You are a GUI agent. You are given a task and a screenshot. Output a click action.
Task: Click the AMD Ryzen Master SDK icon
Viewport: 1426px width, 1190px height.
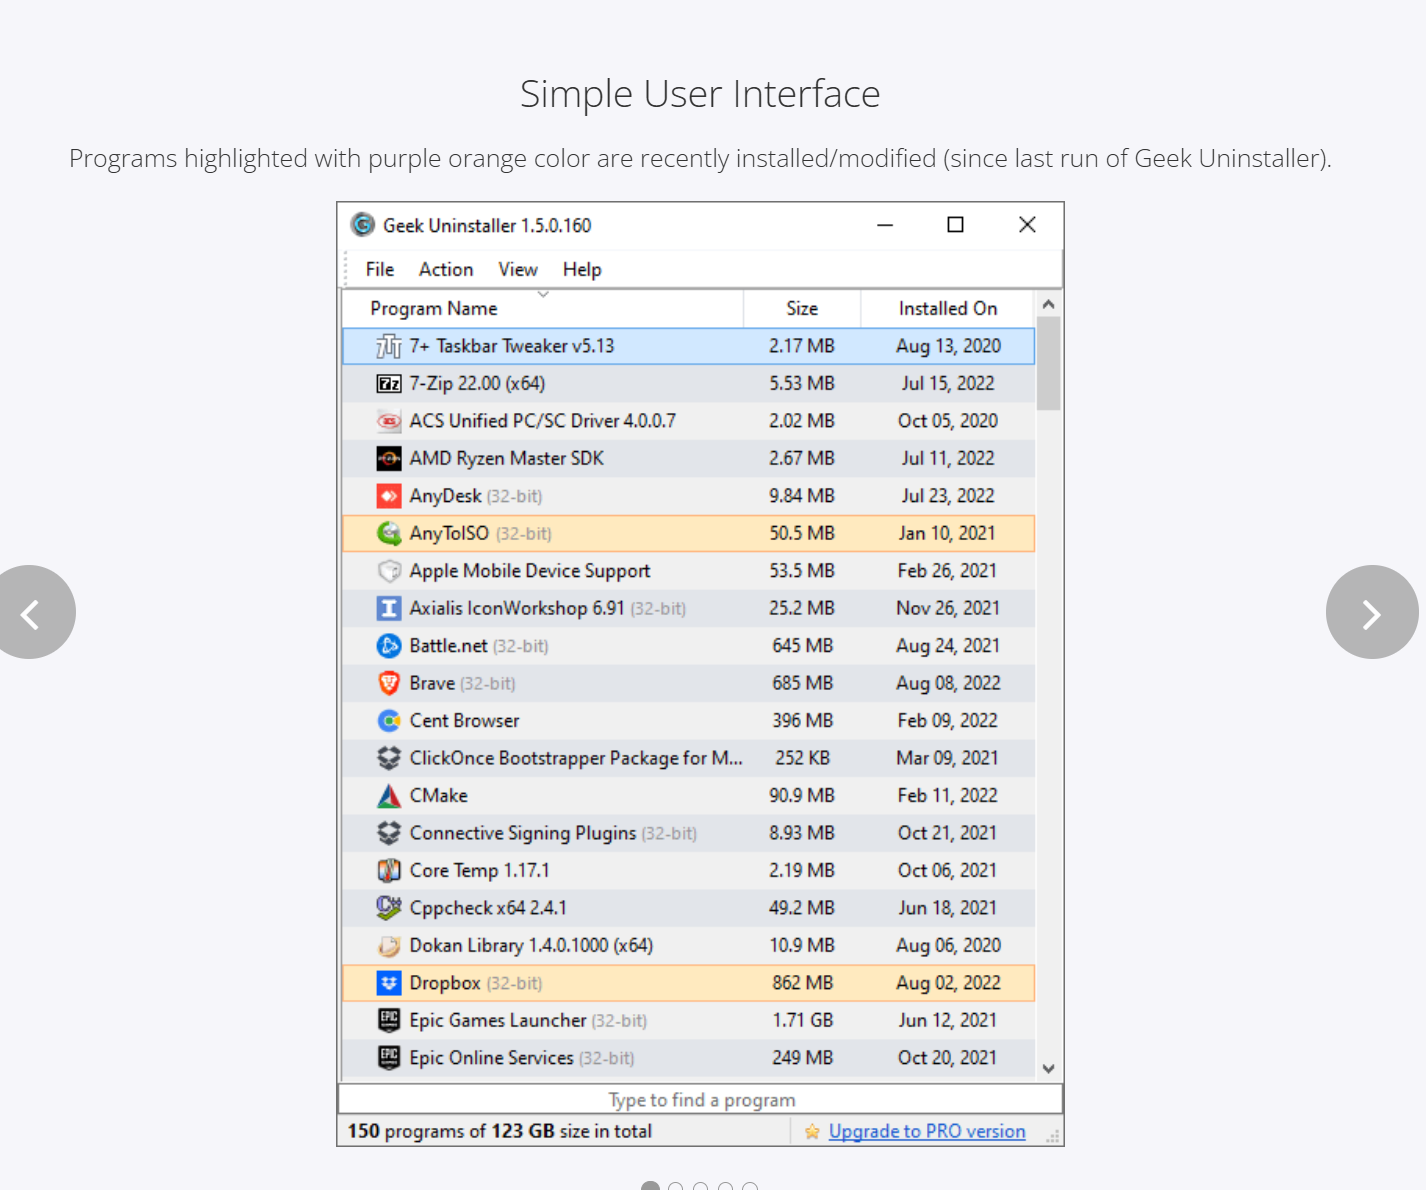tap(389, 459)
